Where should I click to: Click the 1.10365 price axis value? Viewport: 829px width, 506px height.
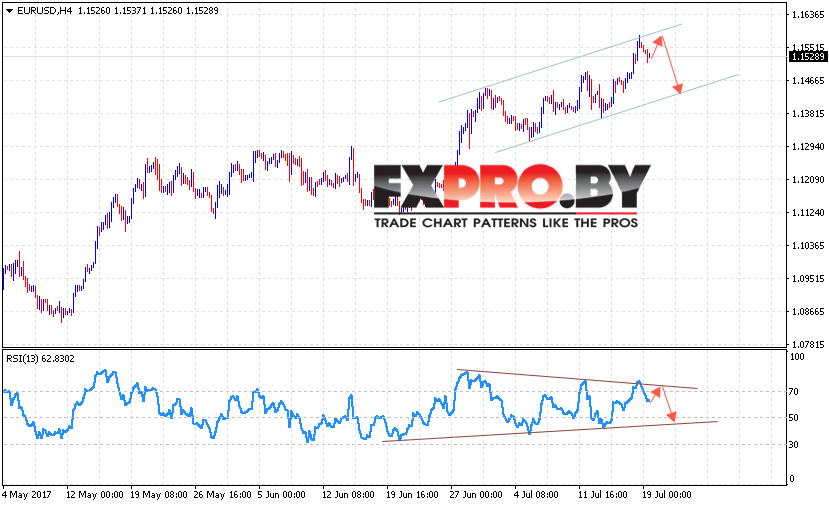click(808, 245)
